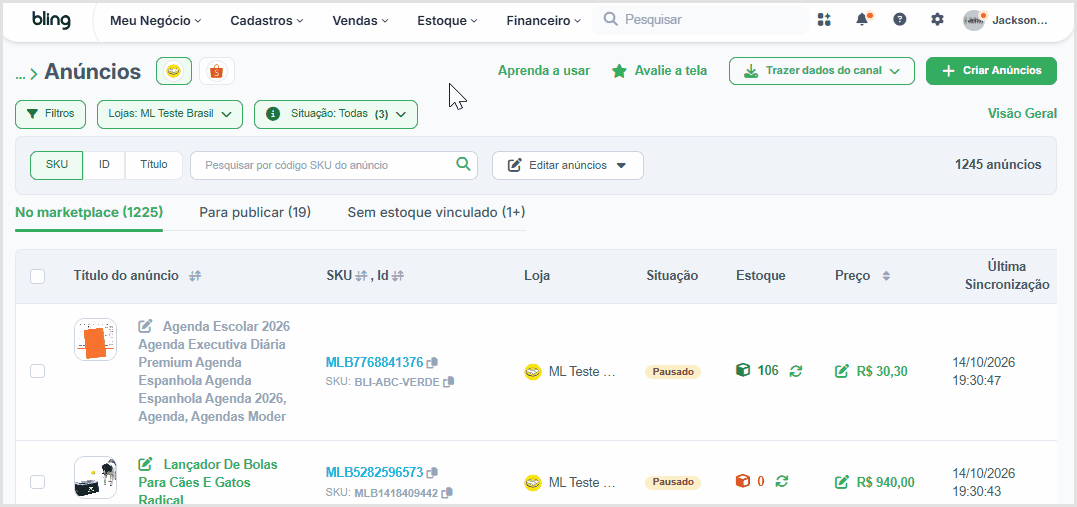This screenshot has width=1077, height=507.
Task: Open the Filtros button
Action: coord(50,114)
